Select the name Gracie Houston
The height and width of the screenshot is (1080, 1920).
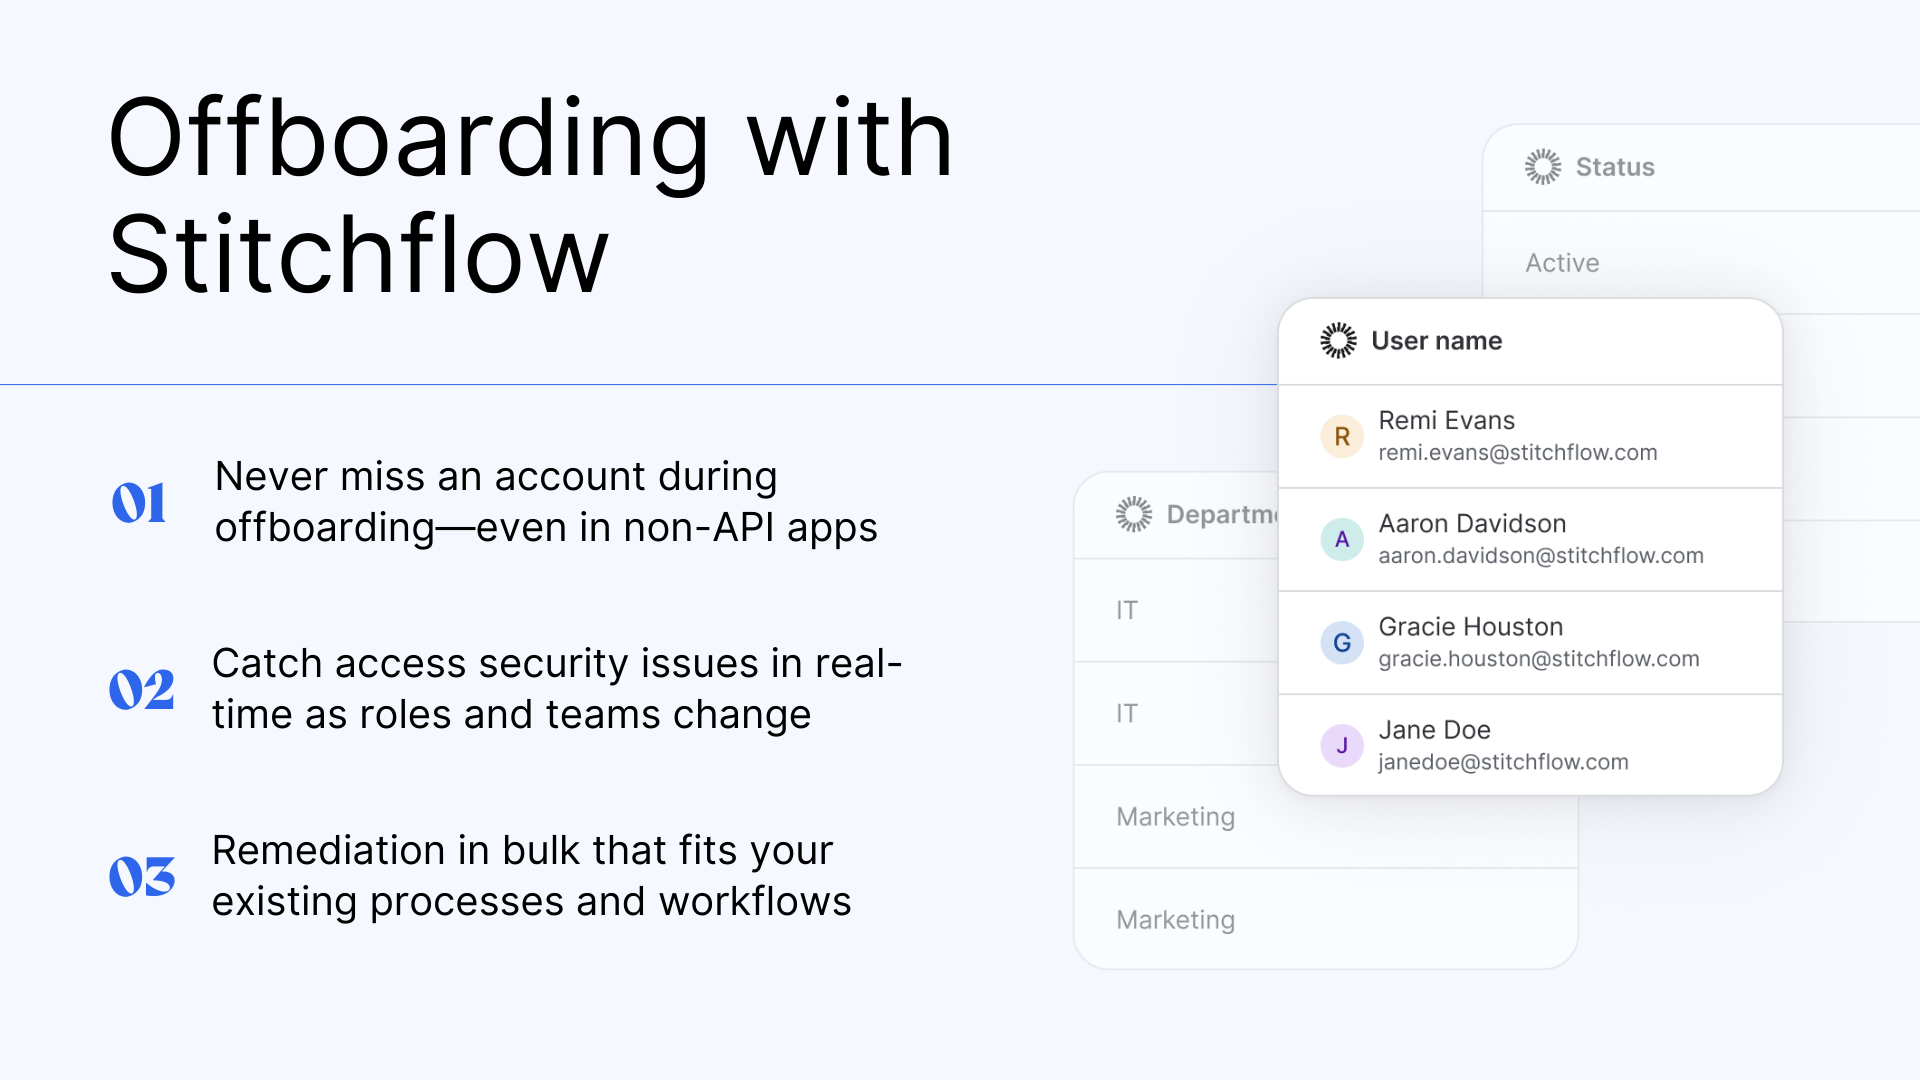coord(1470,627)
